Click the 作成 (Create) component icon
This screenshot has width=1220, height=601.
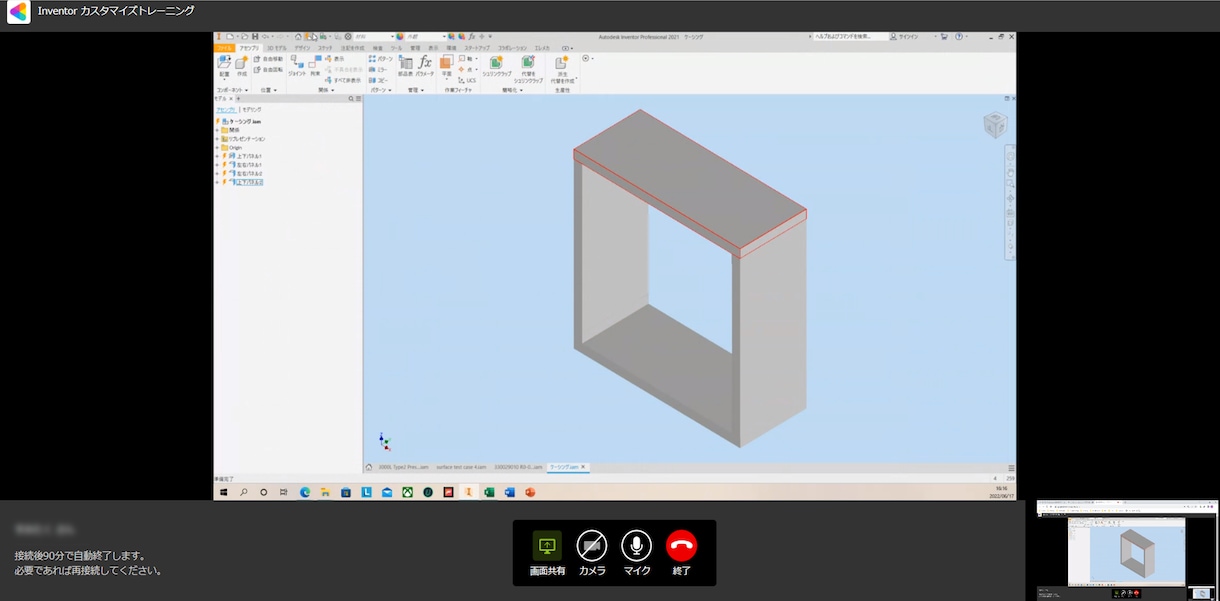tap(241, 63)
